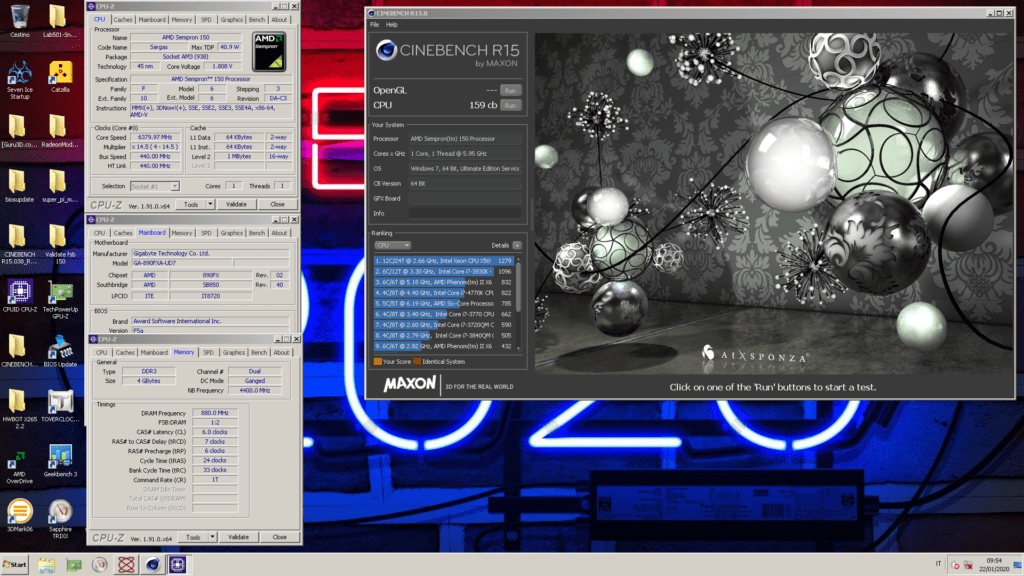Run the OpenGL test in Cinebench
The width and height of the screenshot is (1024, 576).
[511, 91]
